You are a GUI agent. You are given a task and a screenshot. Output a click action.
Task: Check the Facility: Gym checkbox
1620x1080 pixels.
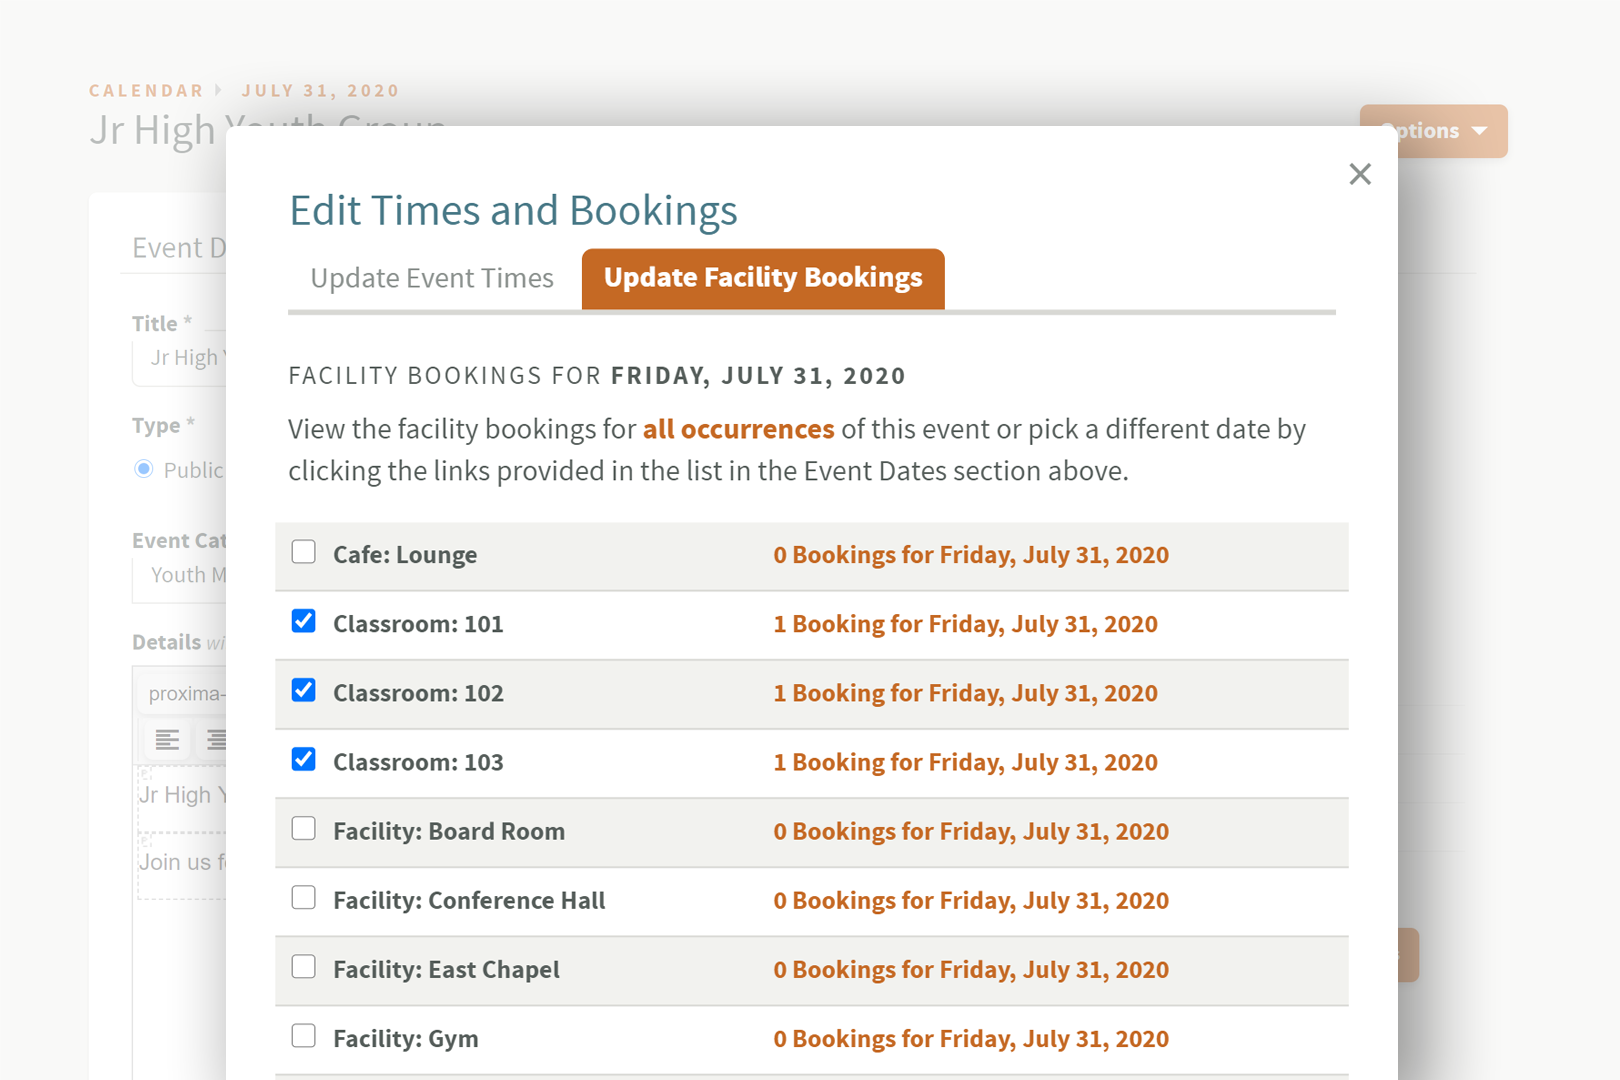pyautogui.click(x=303, y=1036)
